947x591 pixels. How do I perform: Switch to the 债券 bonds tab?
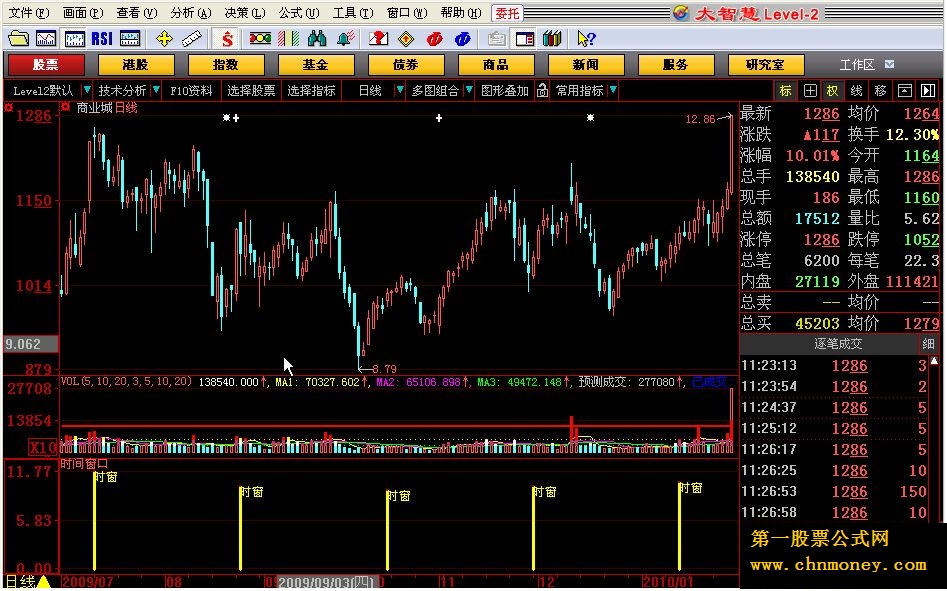(x=406, y=65)
